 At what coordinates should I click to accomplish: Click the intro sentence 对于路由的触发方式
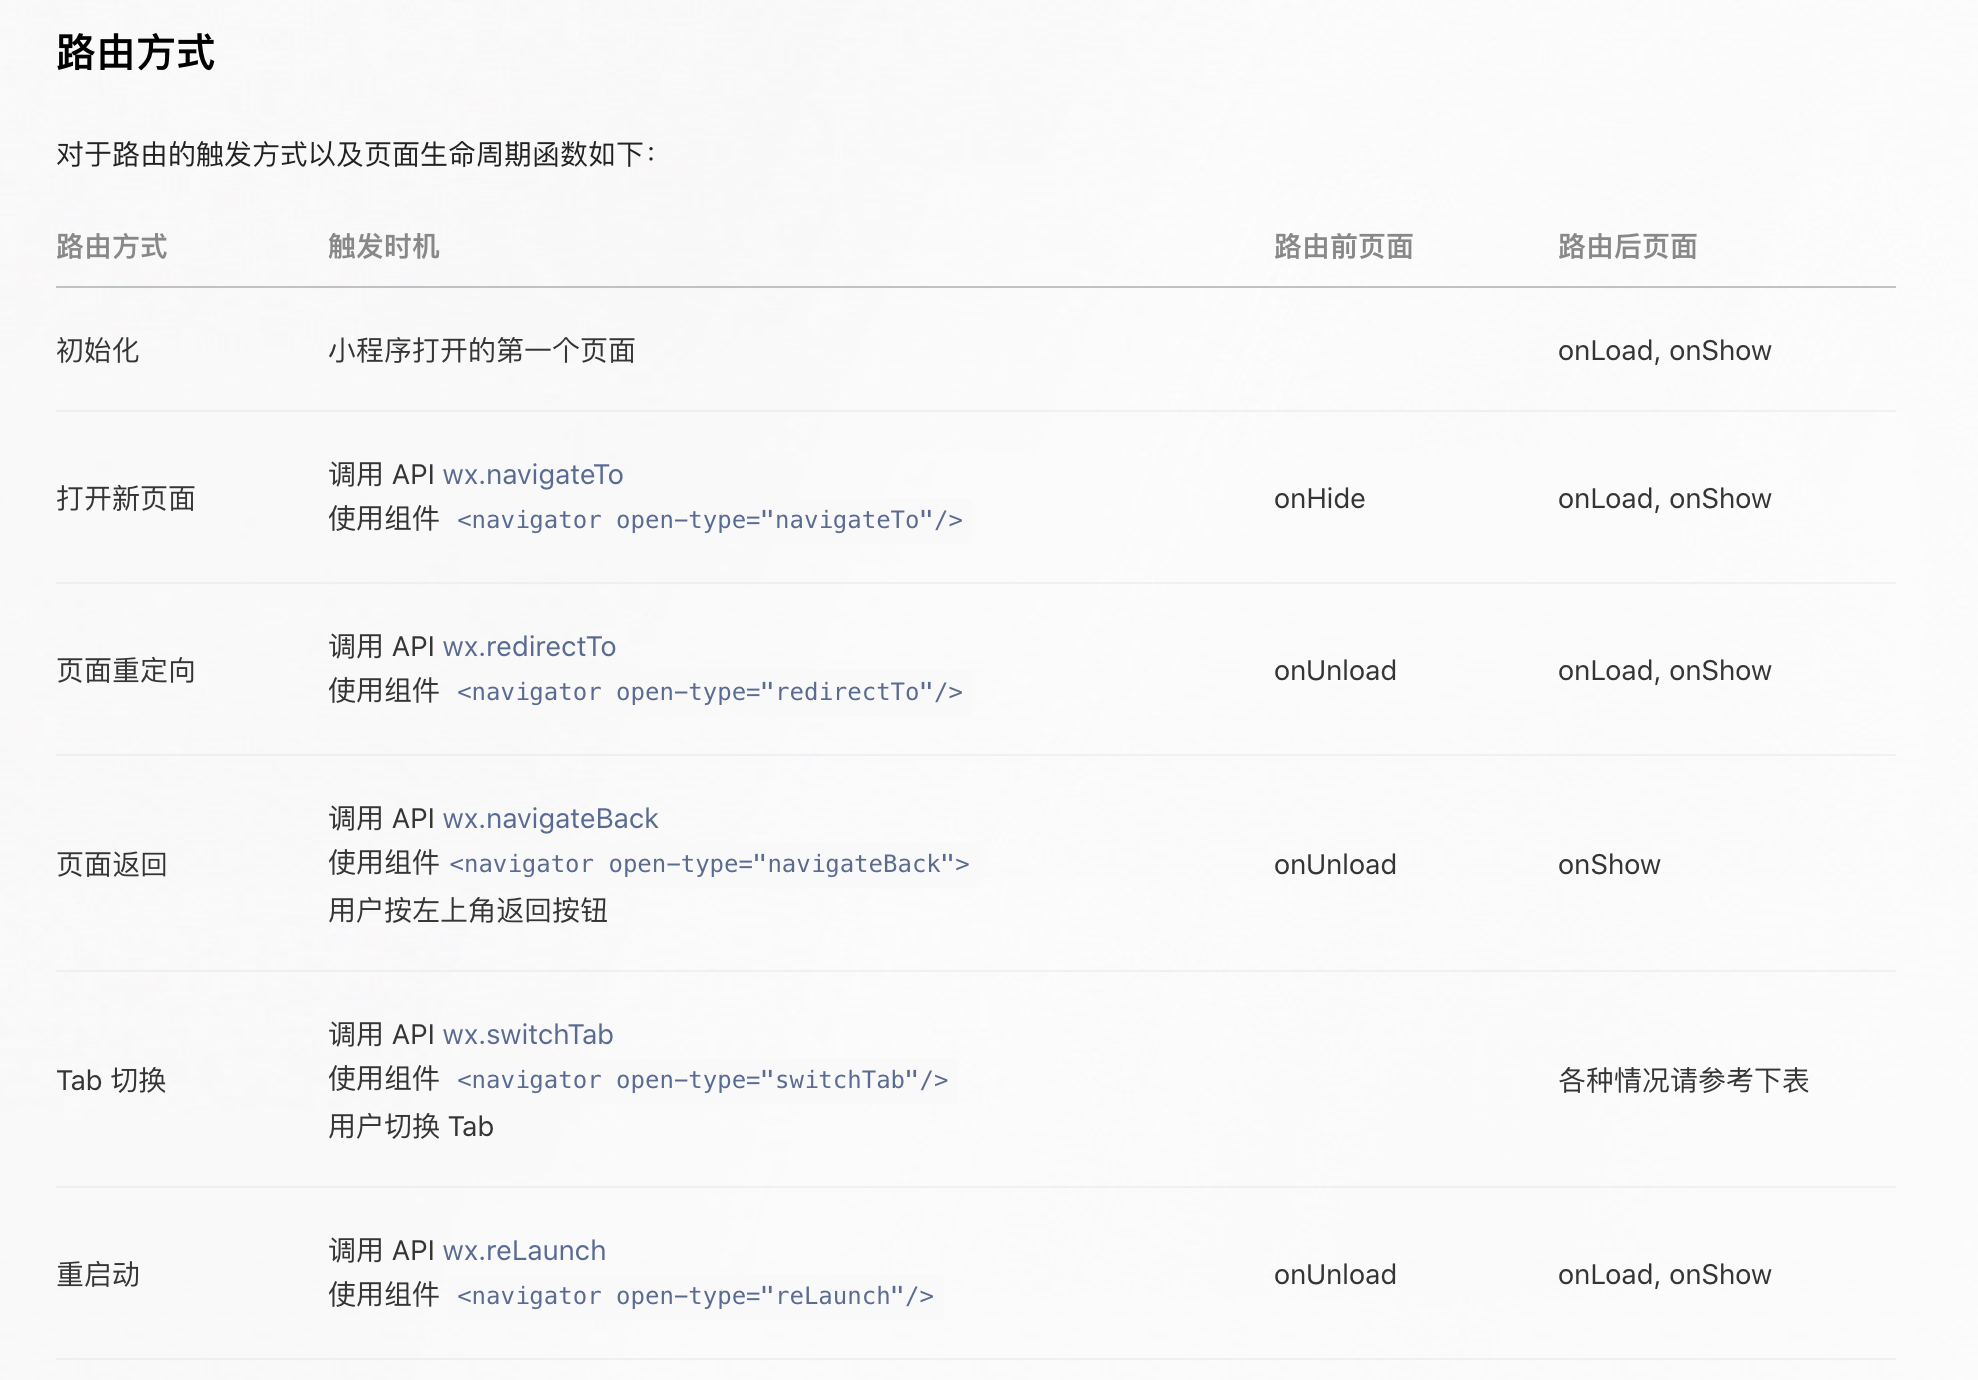coord(356,155)
